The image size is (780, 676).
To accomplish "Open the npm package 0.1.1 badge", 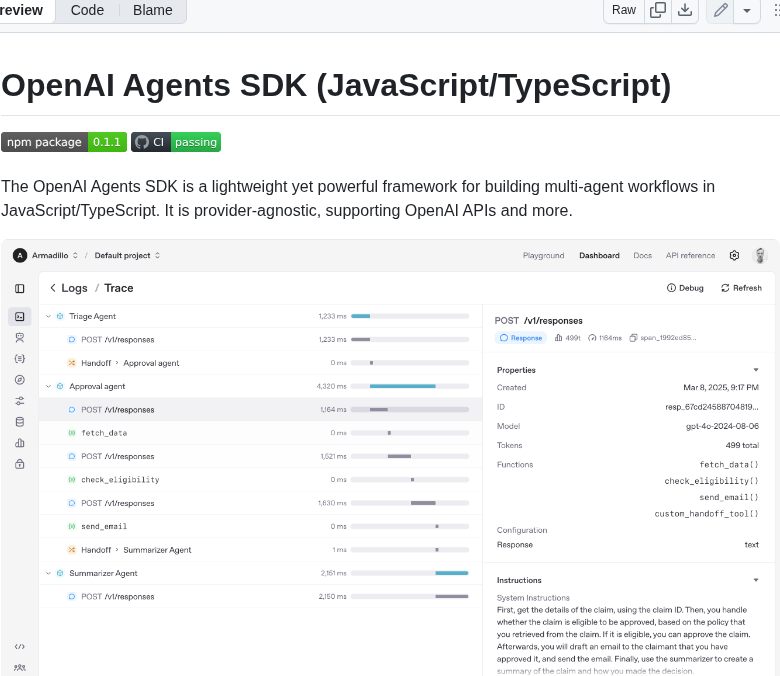I will (x=64, y=142).
